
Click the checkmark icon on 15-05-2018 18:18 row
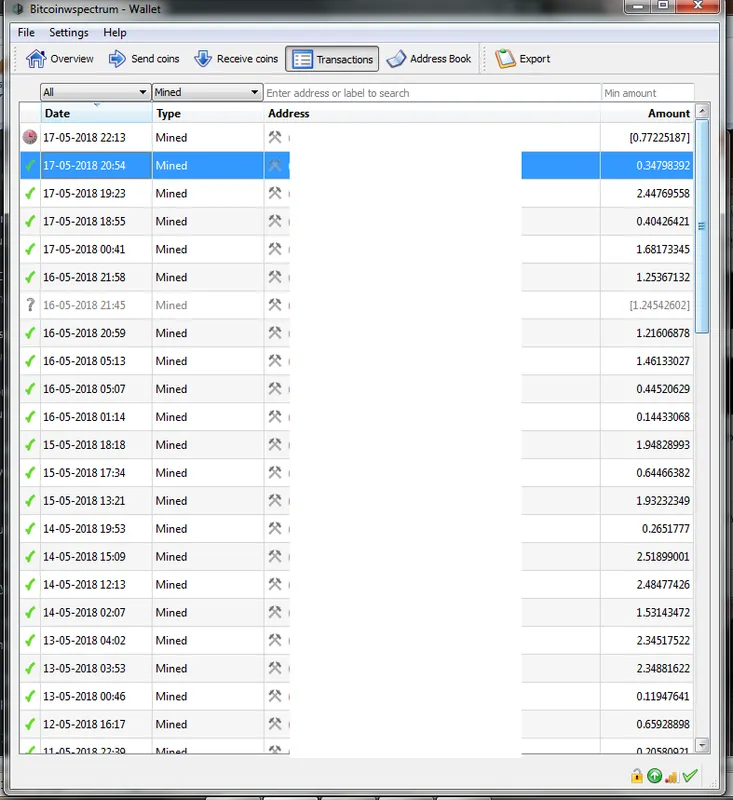coord(30,444)
